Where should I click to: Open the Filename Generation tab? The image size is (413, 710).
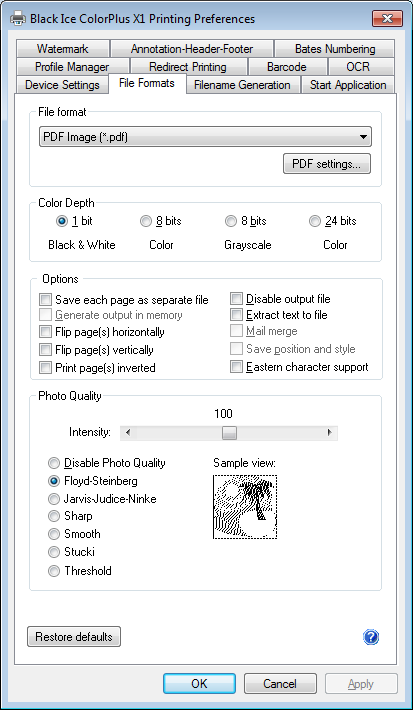242,85
